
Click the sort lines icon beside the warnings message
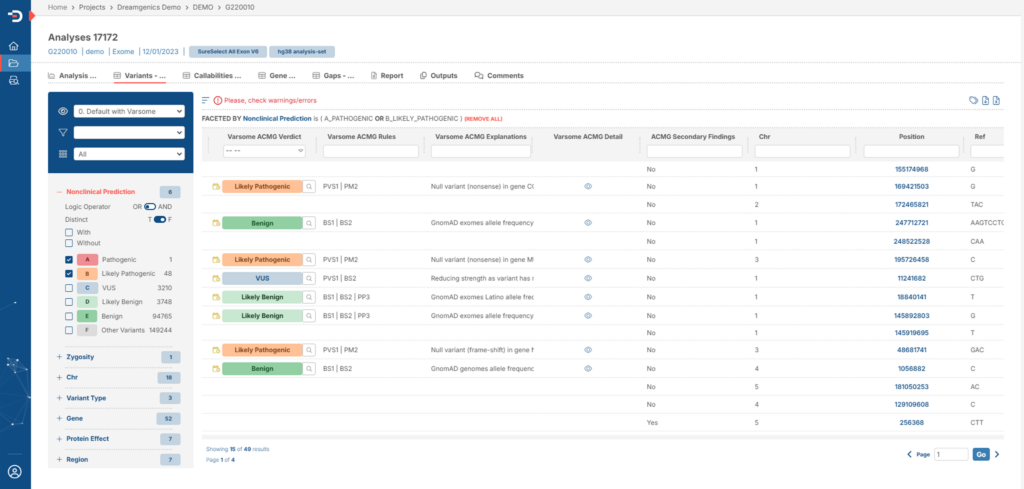206,101
